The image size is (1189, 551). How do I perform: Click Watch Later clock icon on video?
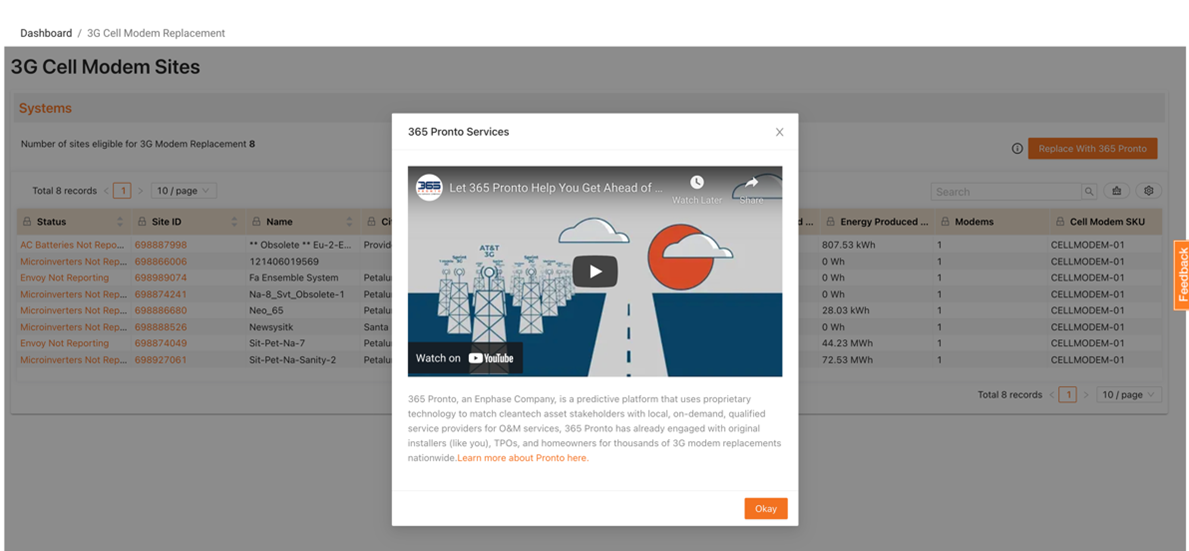point(697,183)
